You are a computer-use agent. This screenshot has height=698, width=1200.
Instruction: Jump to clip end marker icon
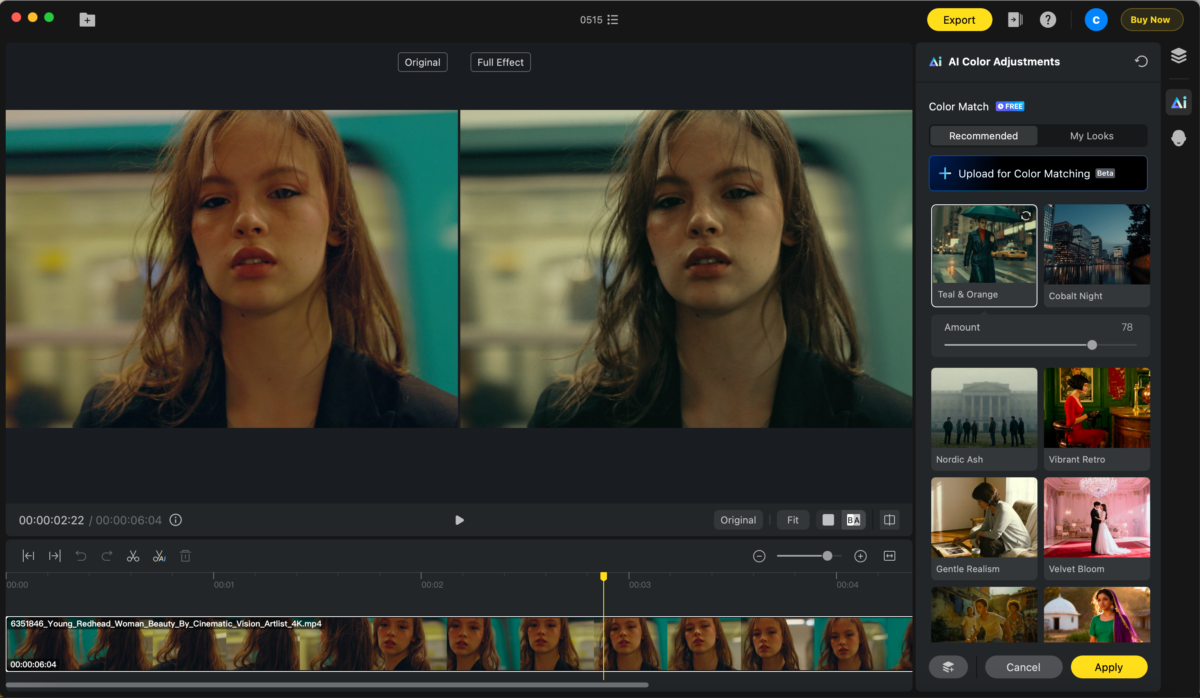(55, 556)
